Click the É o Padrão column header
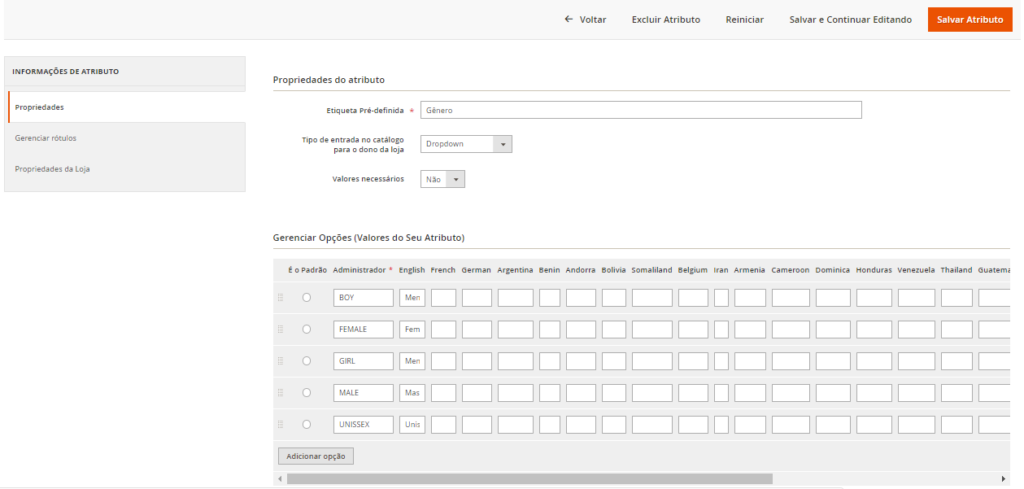This screenshot has height=489, width=1024. coord(308,270)
